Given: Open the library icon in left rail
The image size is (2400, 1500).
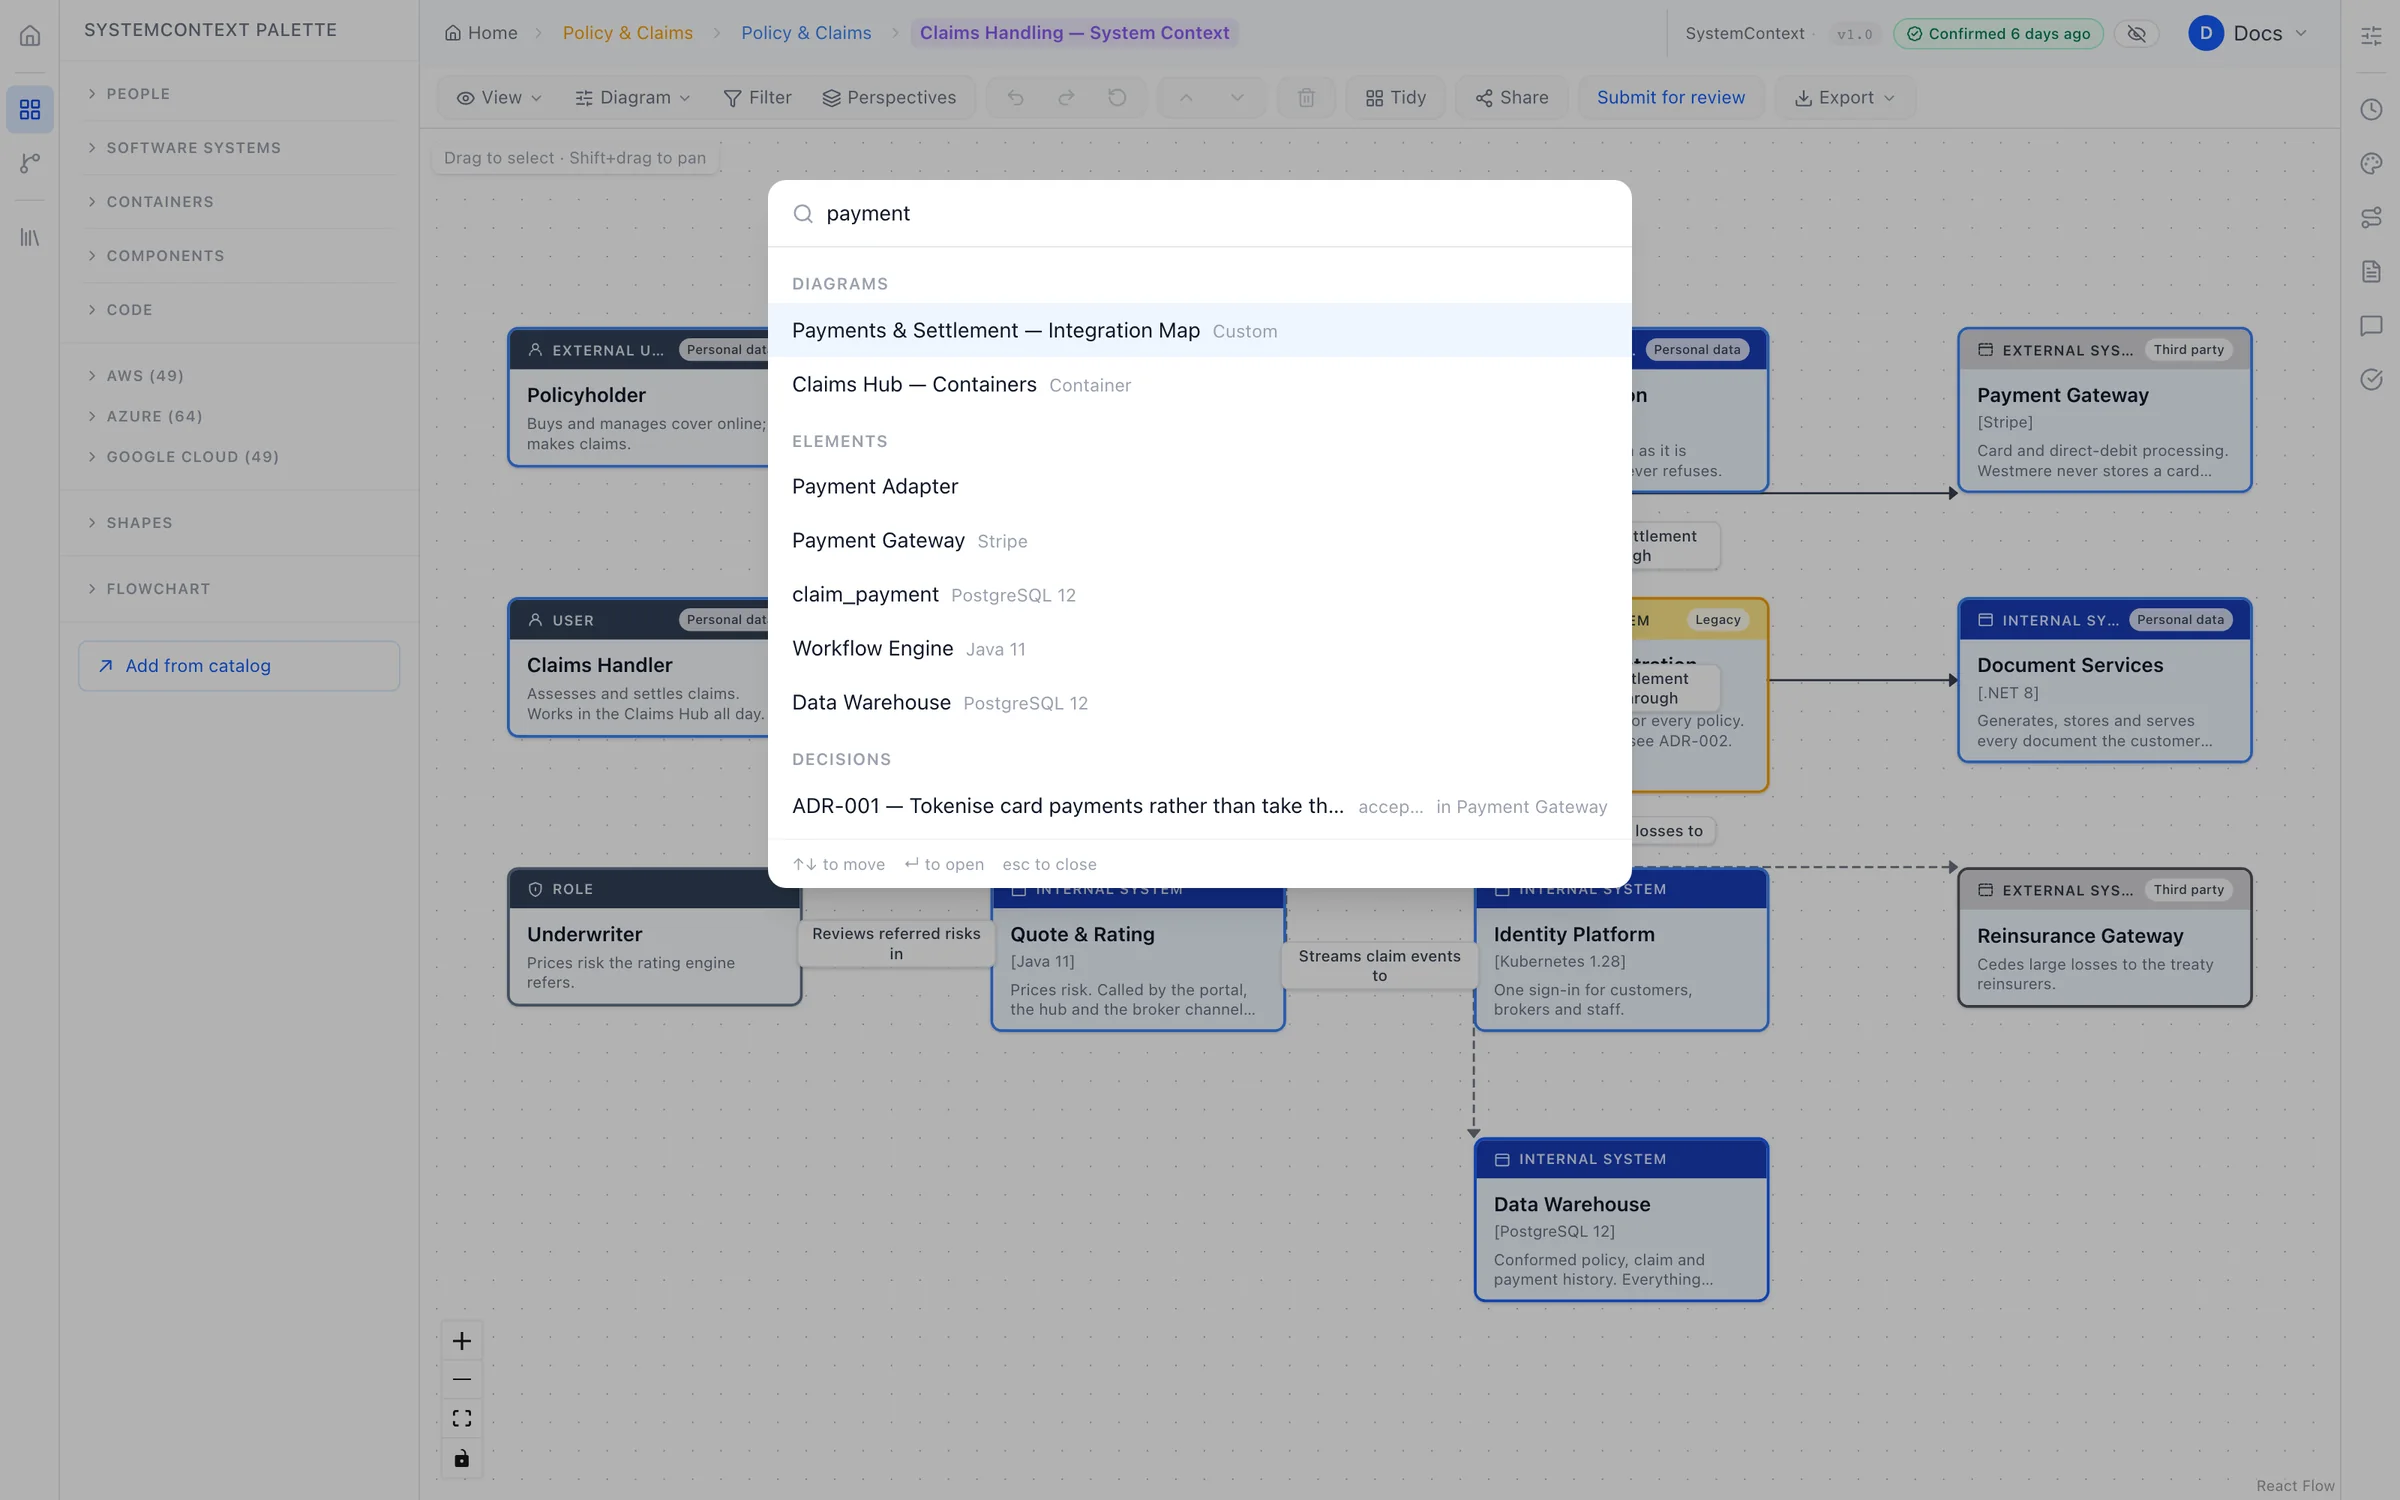Looking at the screenshot, I should [x=30, y=237].
